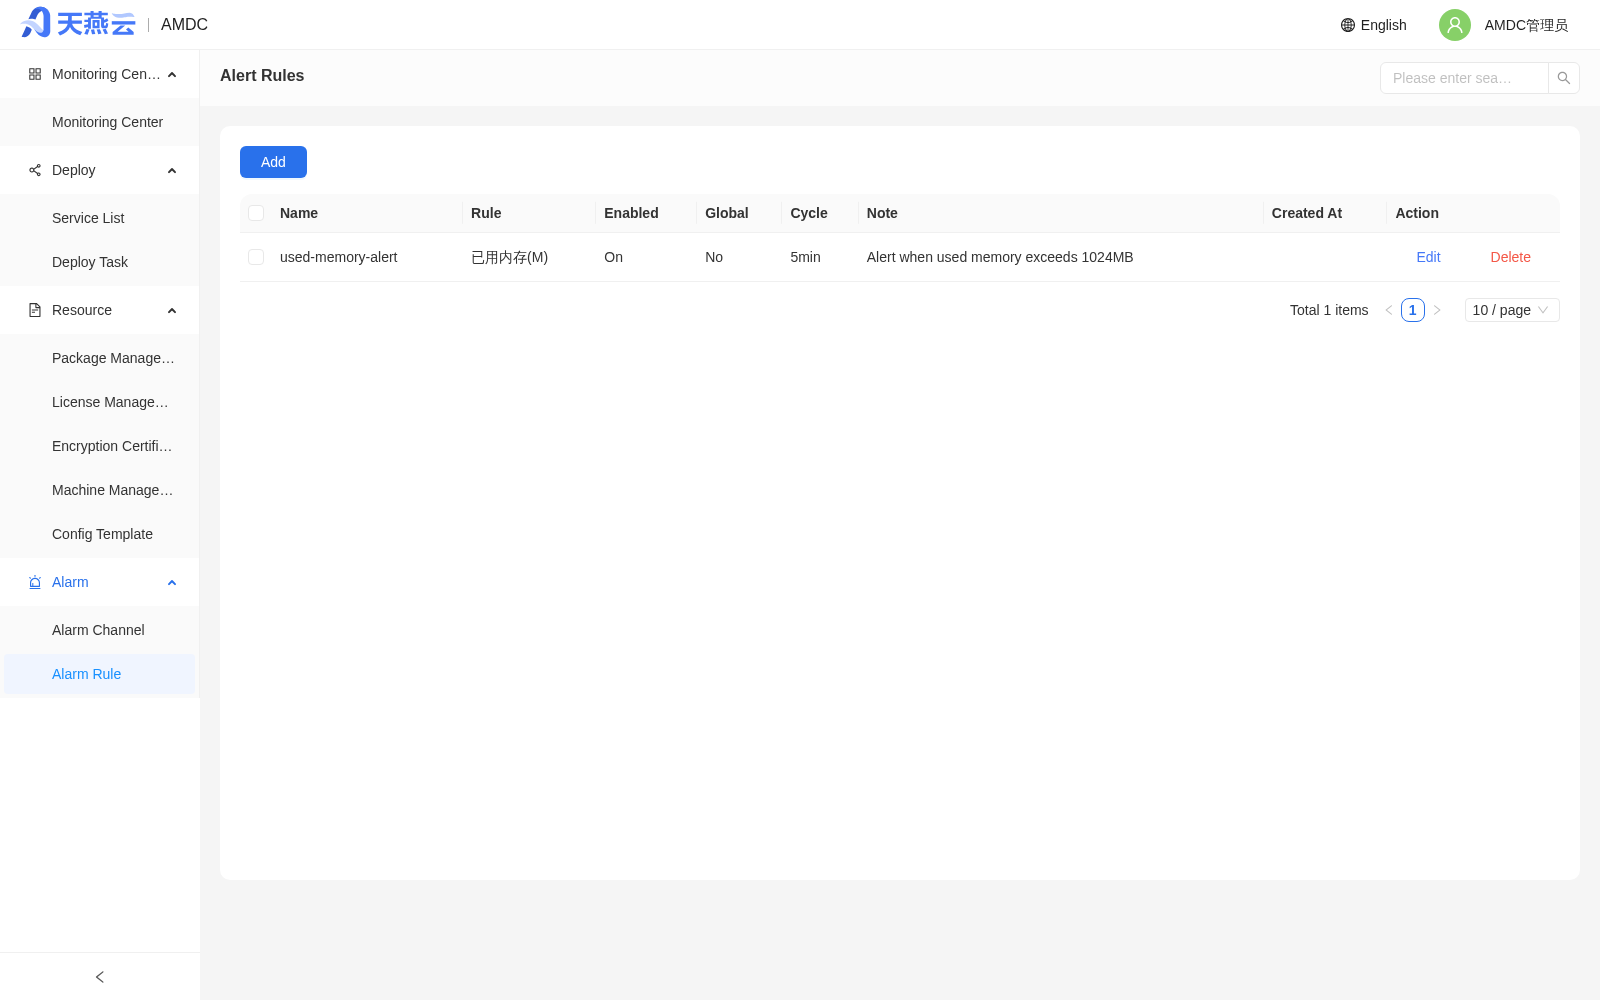The image size is (1600, 1000).
Task: Check the used-memory-alert row checkbox
Action: point(256,257)
